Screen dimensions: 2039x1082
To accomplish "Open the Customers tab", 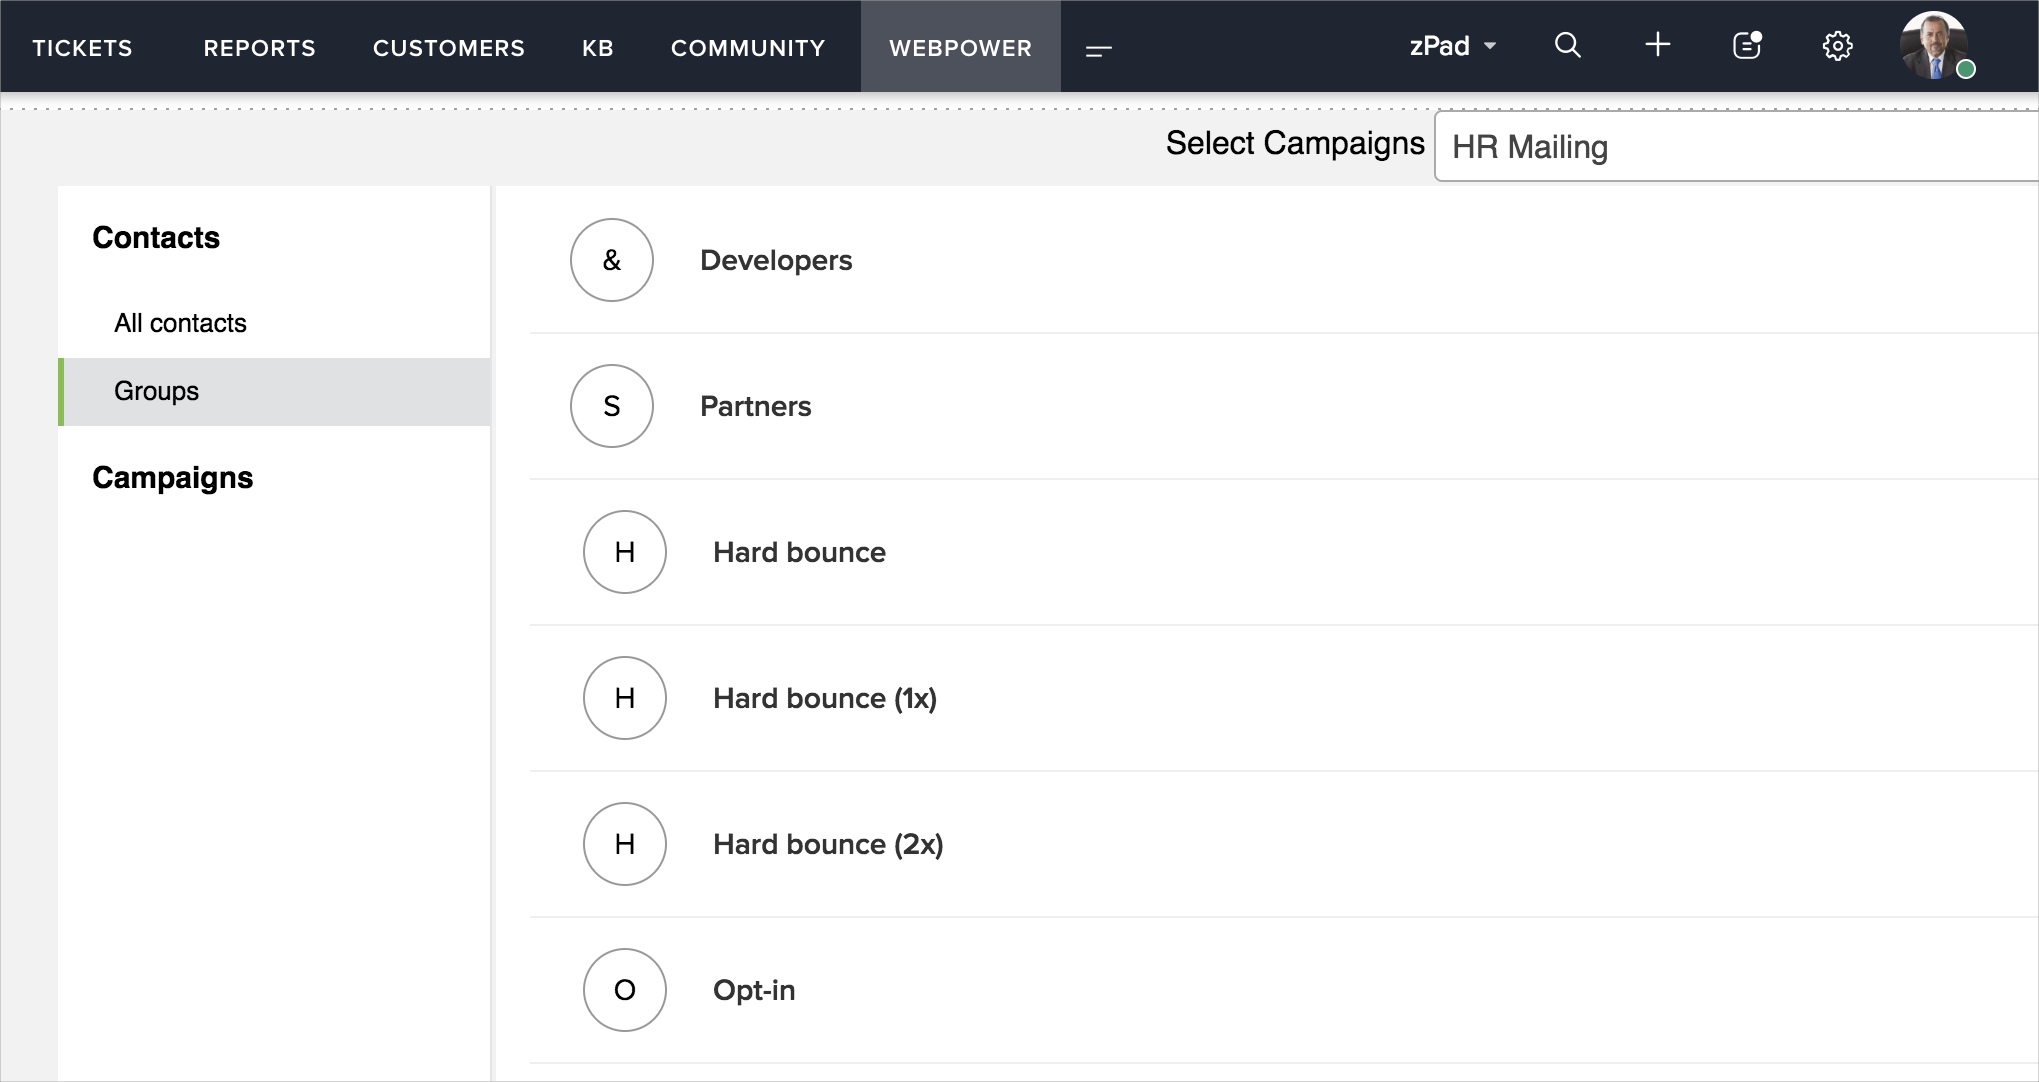I will (x=448, y=48).
